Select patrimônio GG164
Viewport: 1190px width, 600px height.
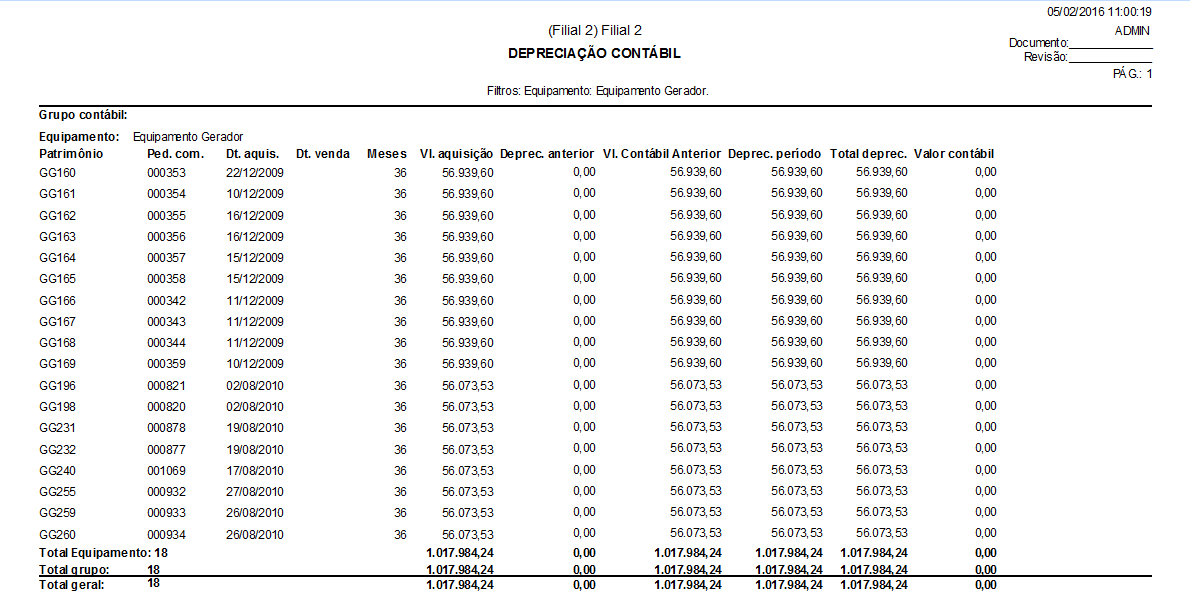point(57,258)
